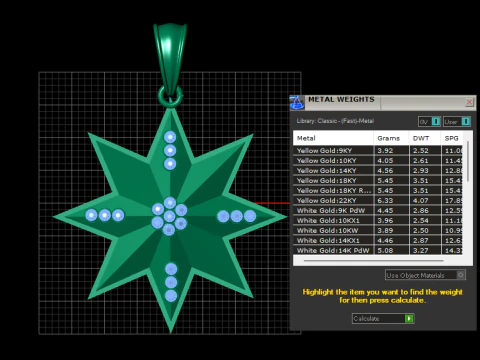
Task: Click the SPG column header
Action: (x=452, y=138)
